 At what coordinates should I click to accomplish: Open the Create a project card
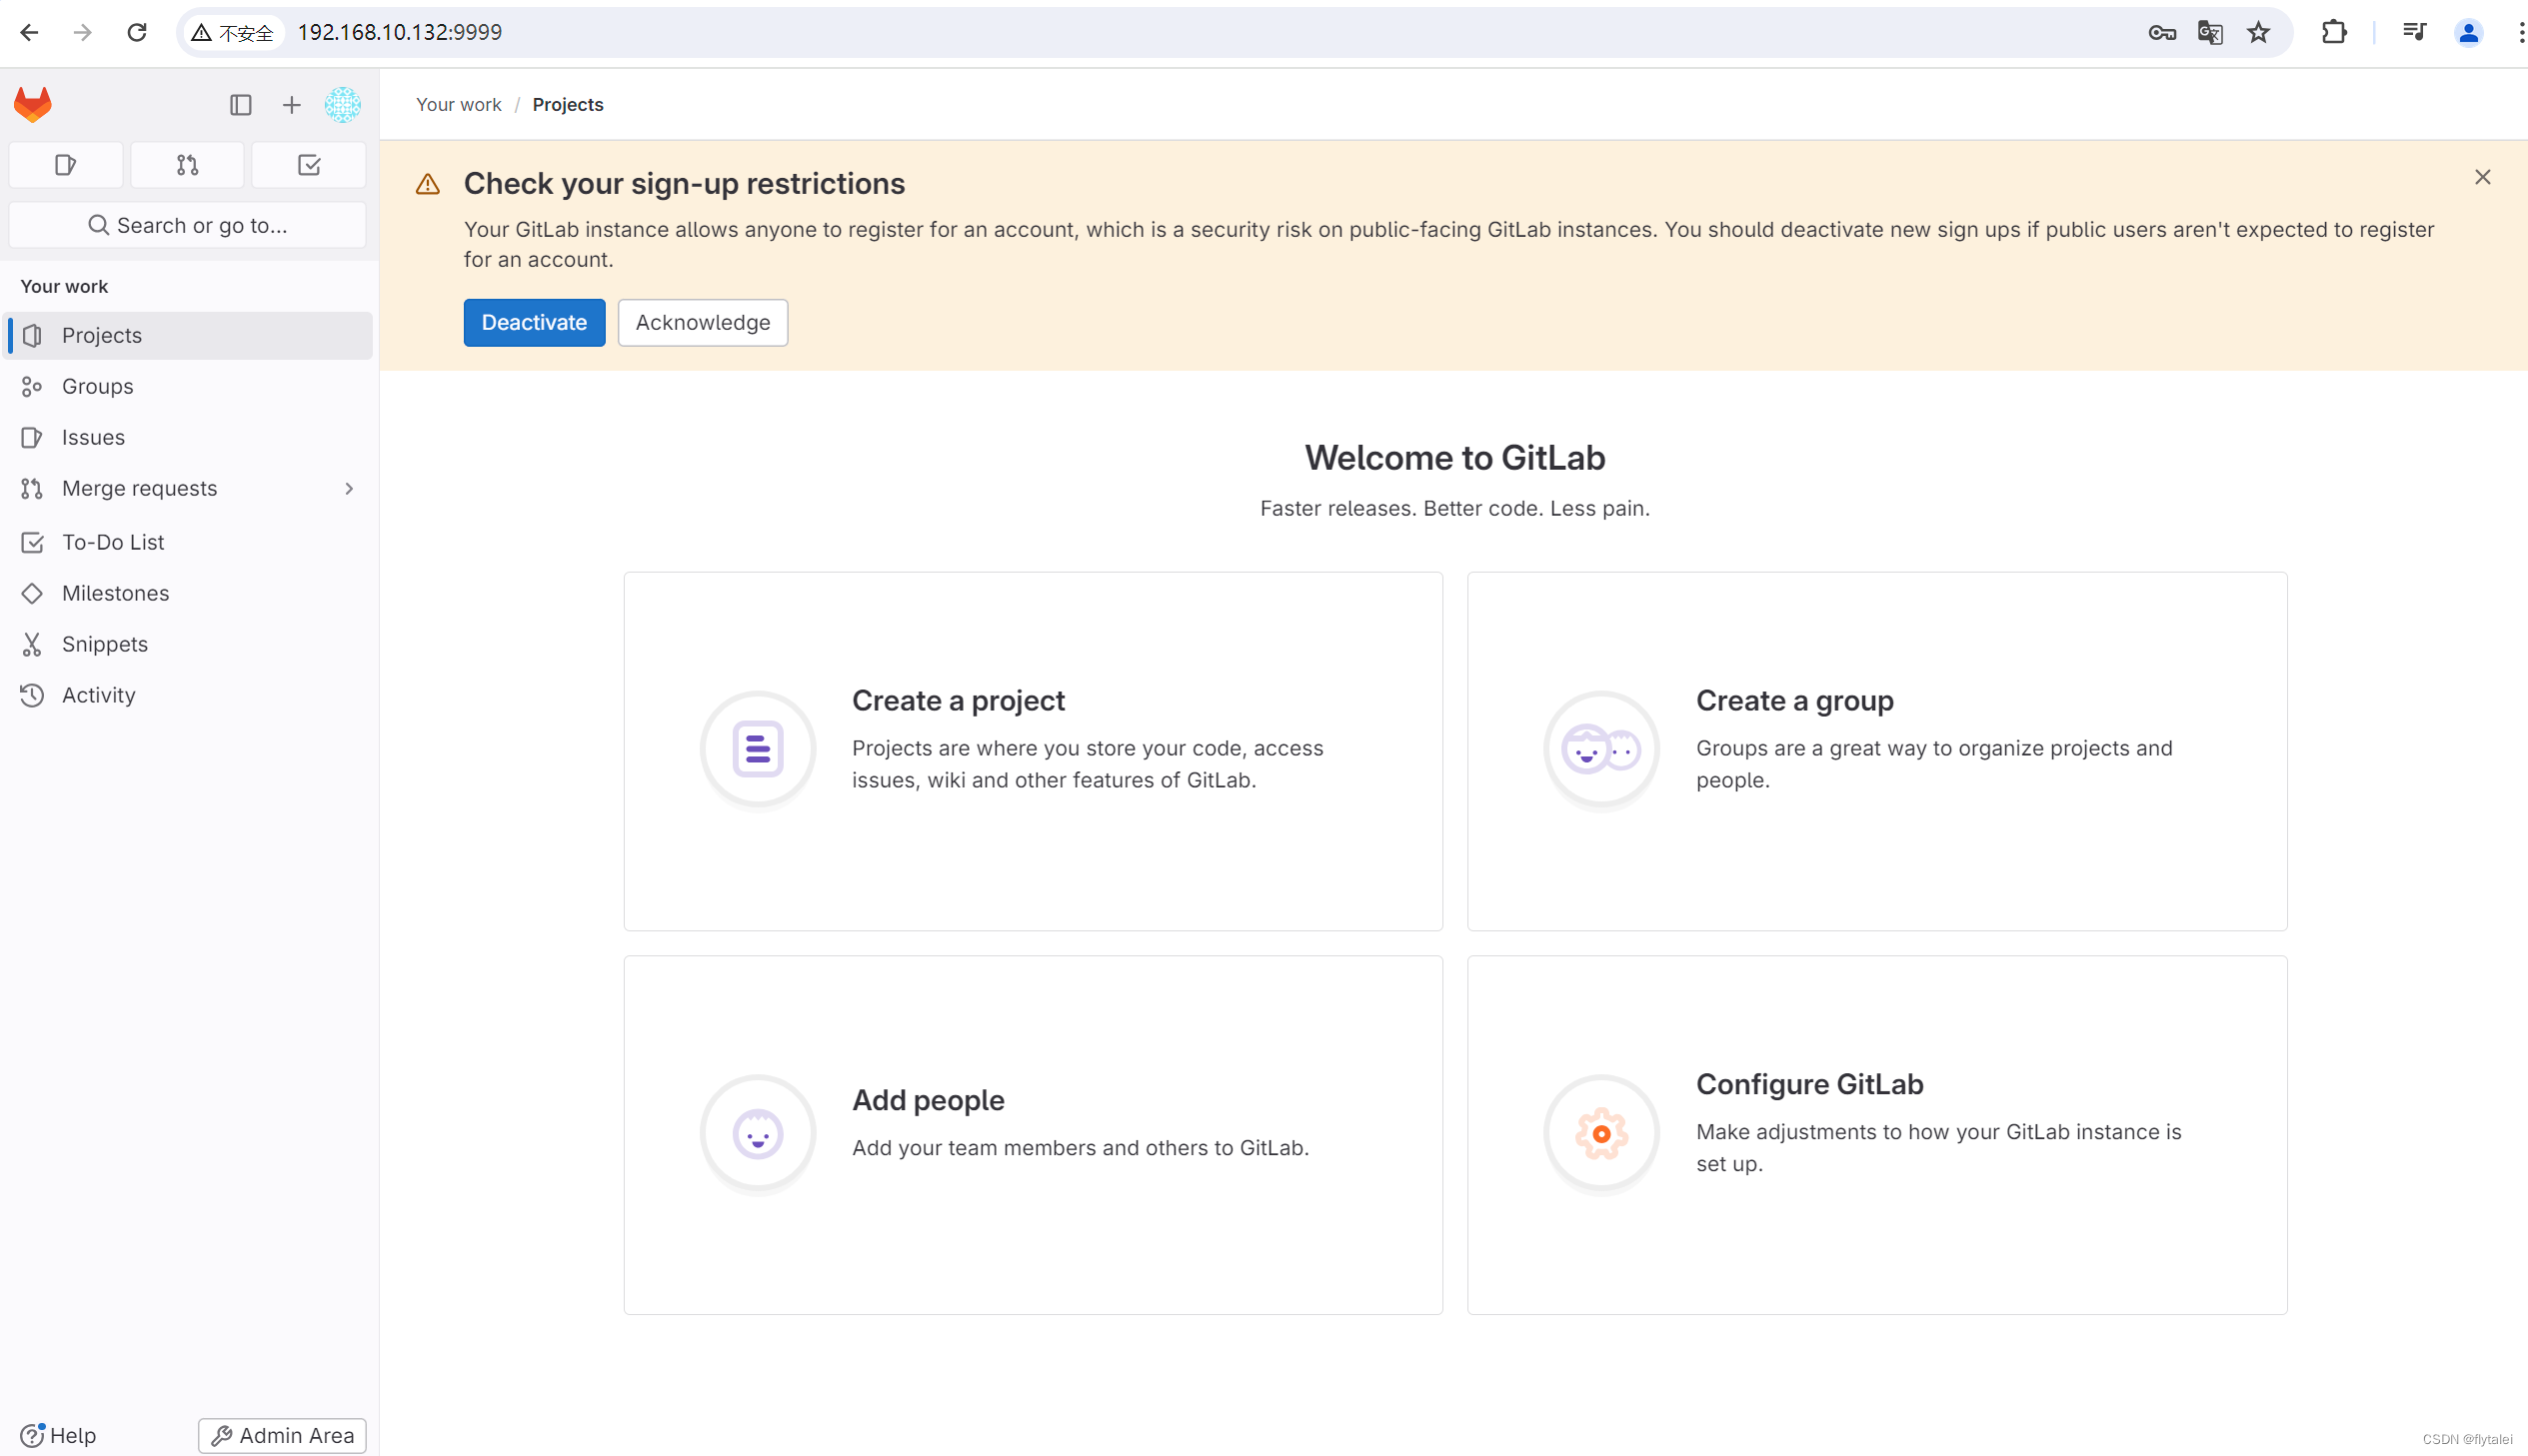coord(1033,751)
